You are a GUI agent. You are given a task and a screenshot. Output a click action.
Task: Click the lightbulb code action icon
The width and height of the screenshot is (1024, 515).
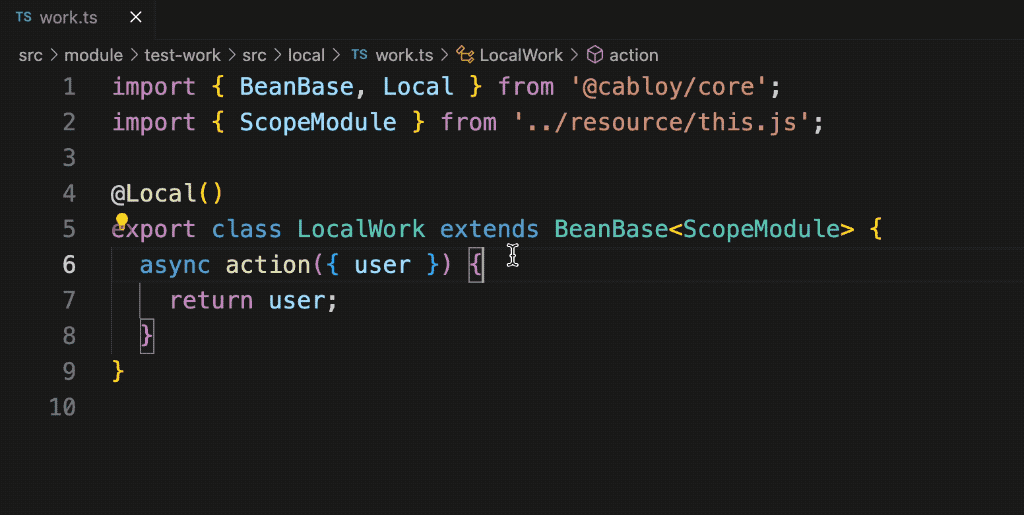(121, 221)
